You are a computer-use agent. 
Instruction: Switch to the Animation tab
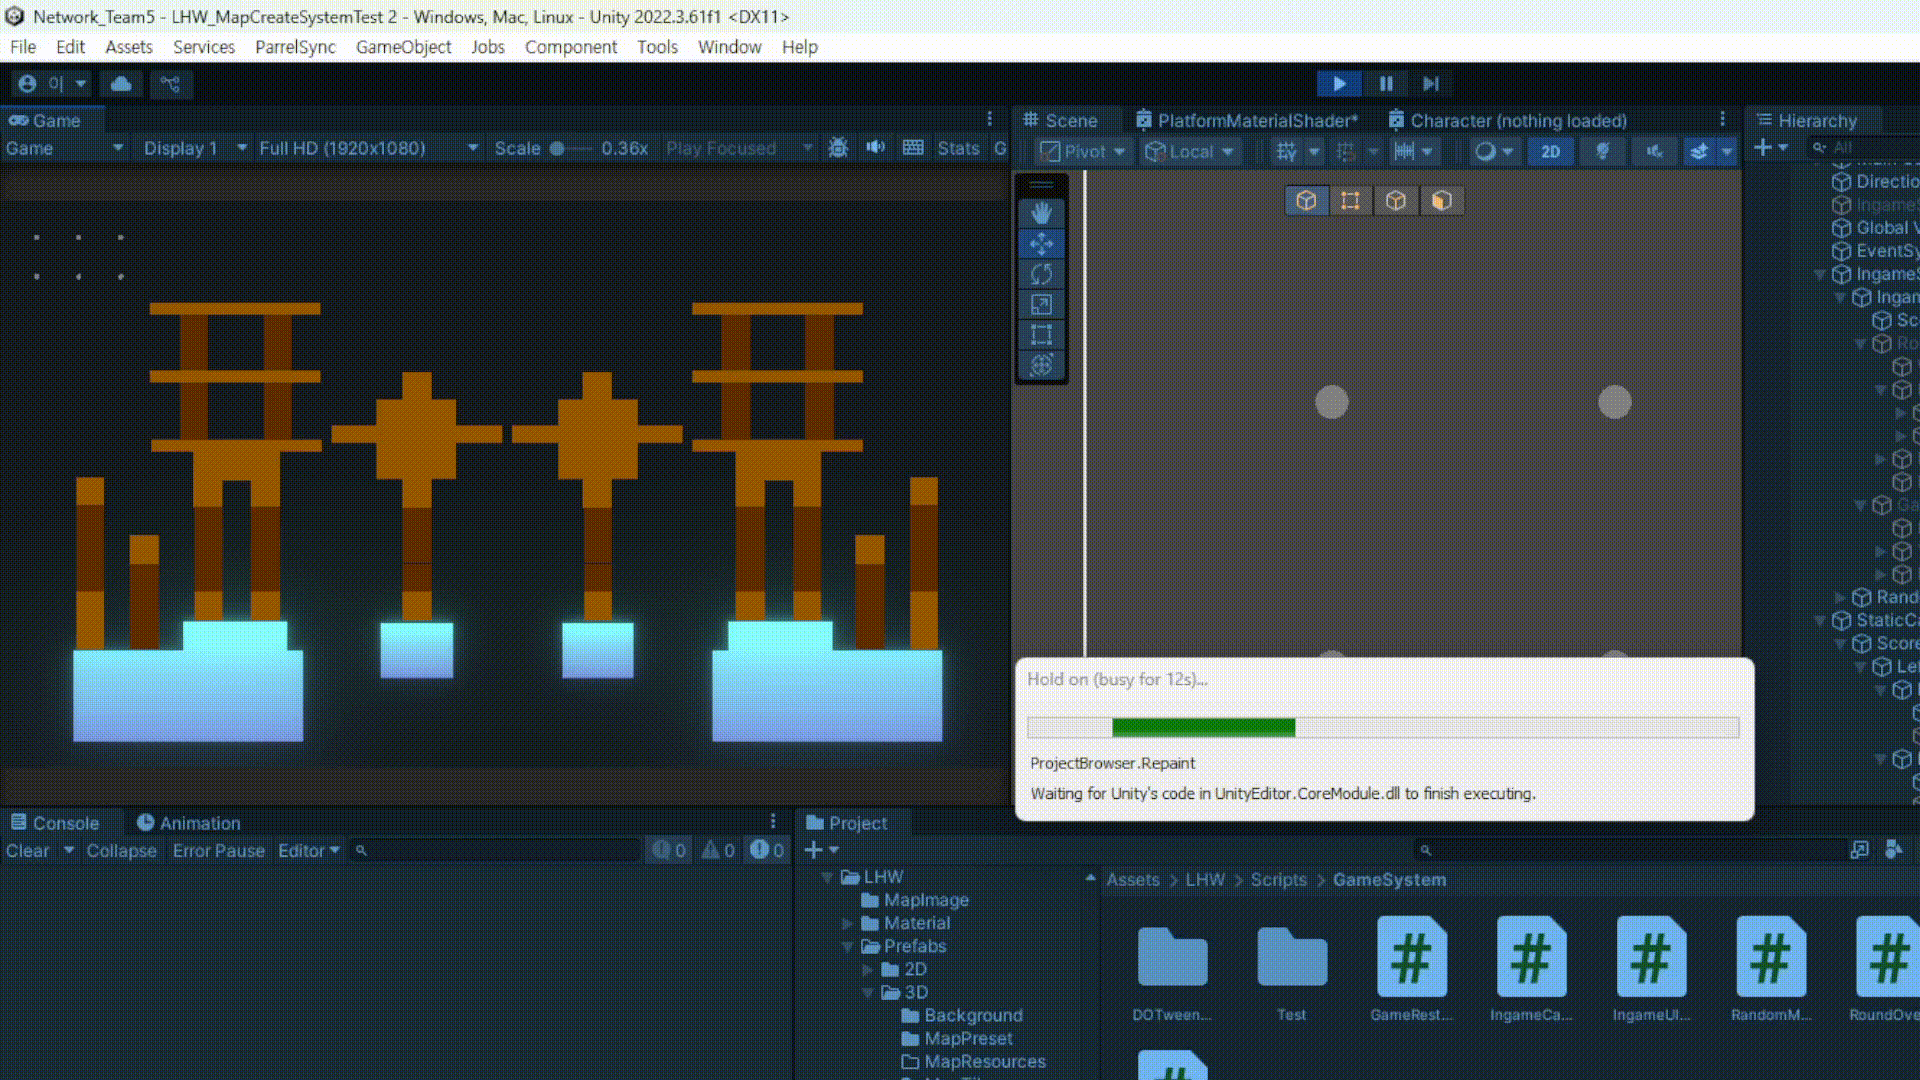click(189, 823)
